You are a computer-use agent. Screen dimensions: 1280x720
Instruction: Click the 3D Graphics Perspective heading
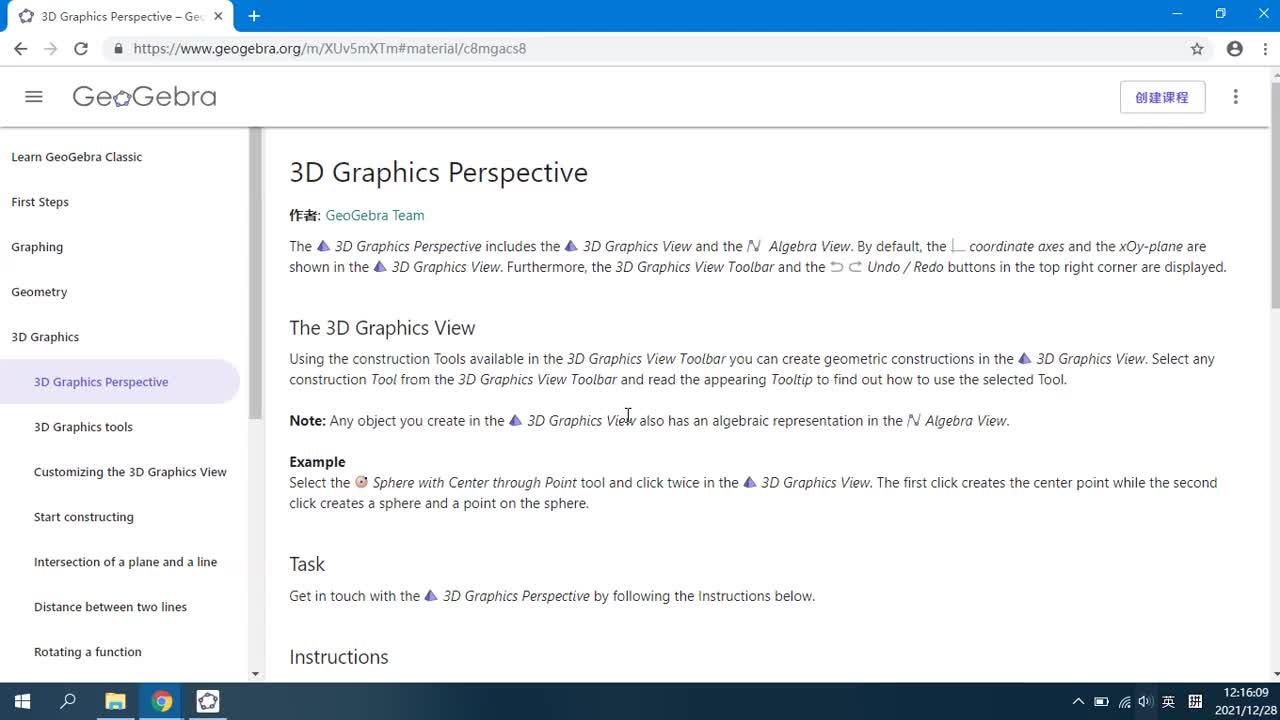(438, 172)
